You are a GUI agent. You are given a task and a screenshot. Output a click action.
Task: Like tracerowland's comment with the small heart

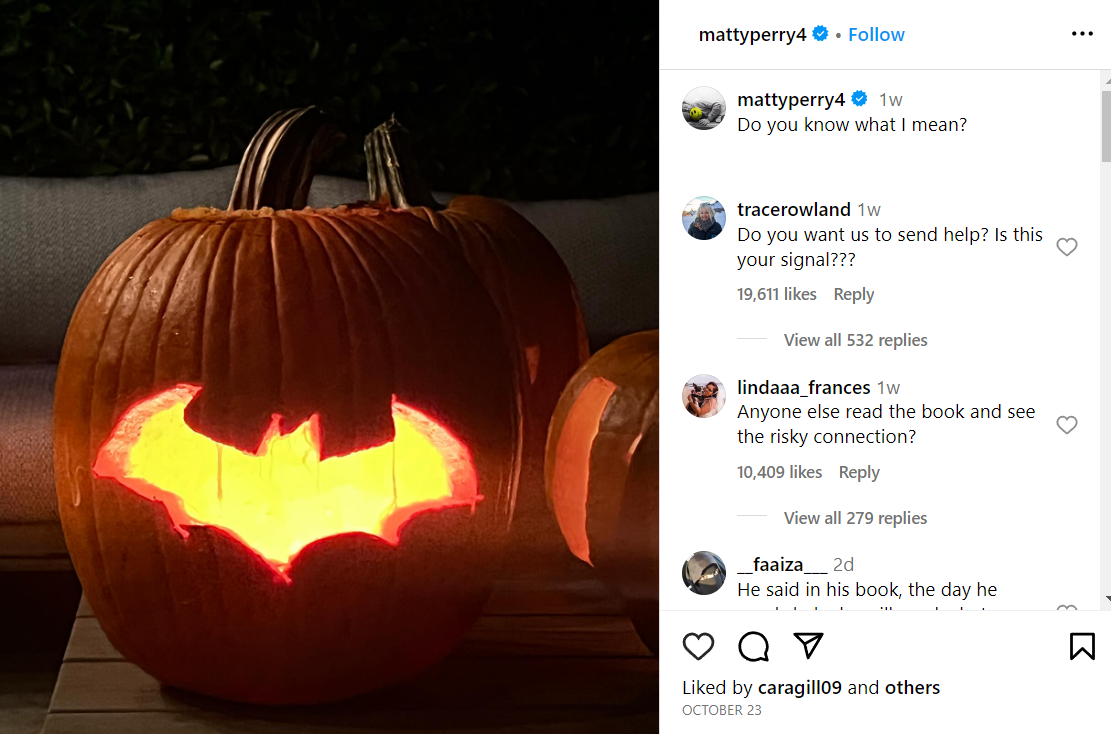(x=1067, y=246)
